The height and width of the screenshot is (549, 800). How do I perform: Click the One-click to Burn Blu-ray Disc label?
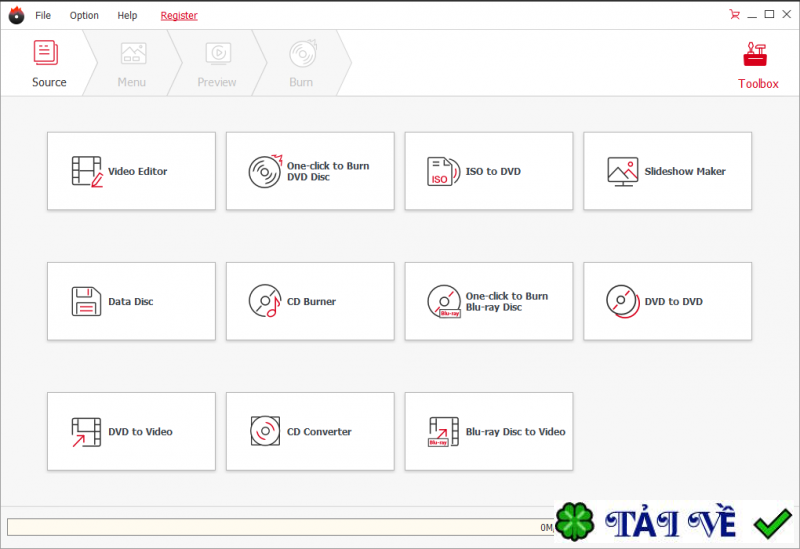point(507,302)
